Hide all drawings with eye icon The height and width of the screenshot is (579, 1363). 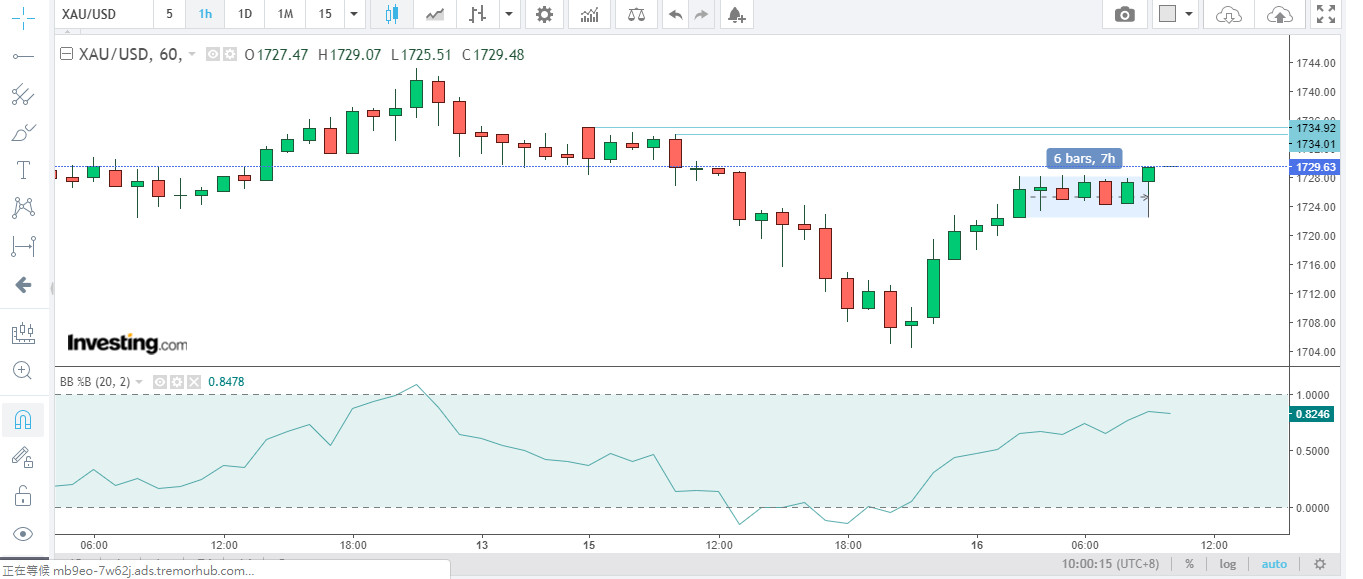(x=22, y=533)
